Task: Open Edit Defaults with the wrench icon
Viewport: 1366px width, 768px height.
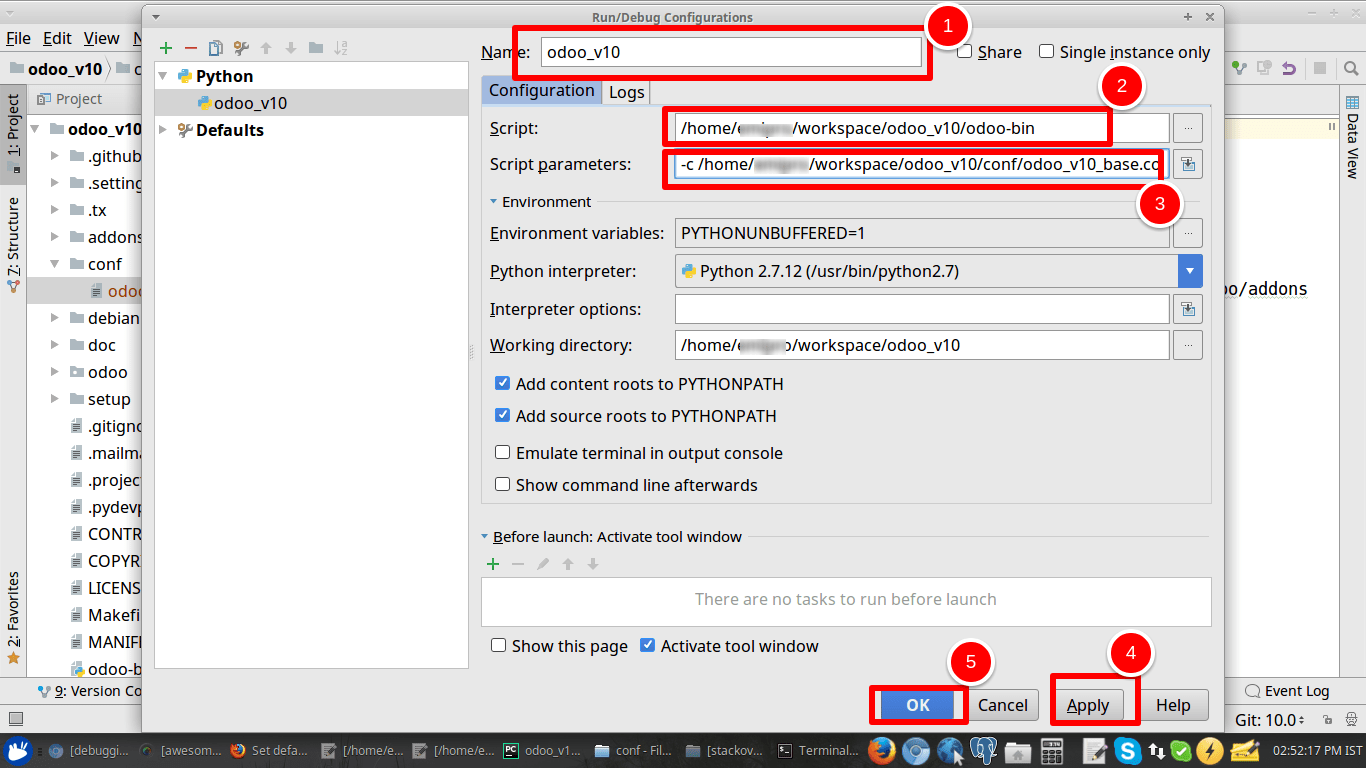Action: pos(240,47)
